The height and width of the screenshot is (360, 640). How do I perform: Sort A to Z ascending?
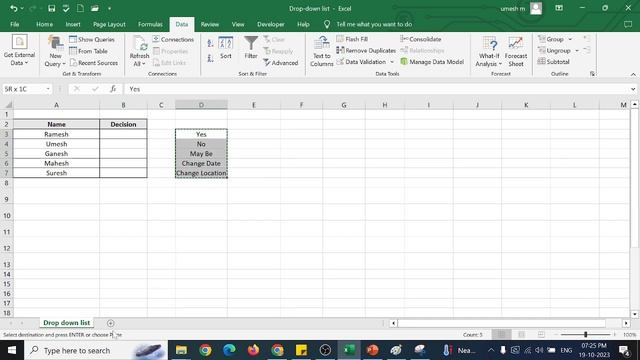tap(210, 43)
